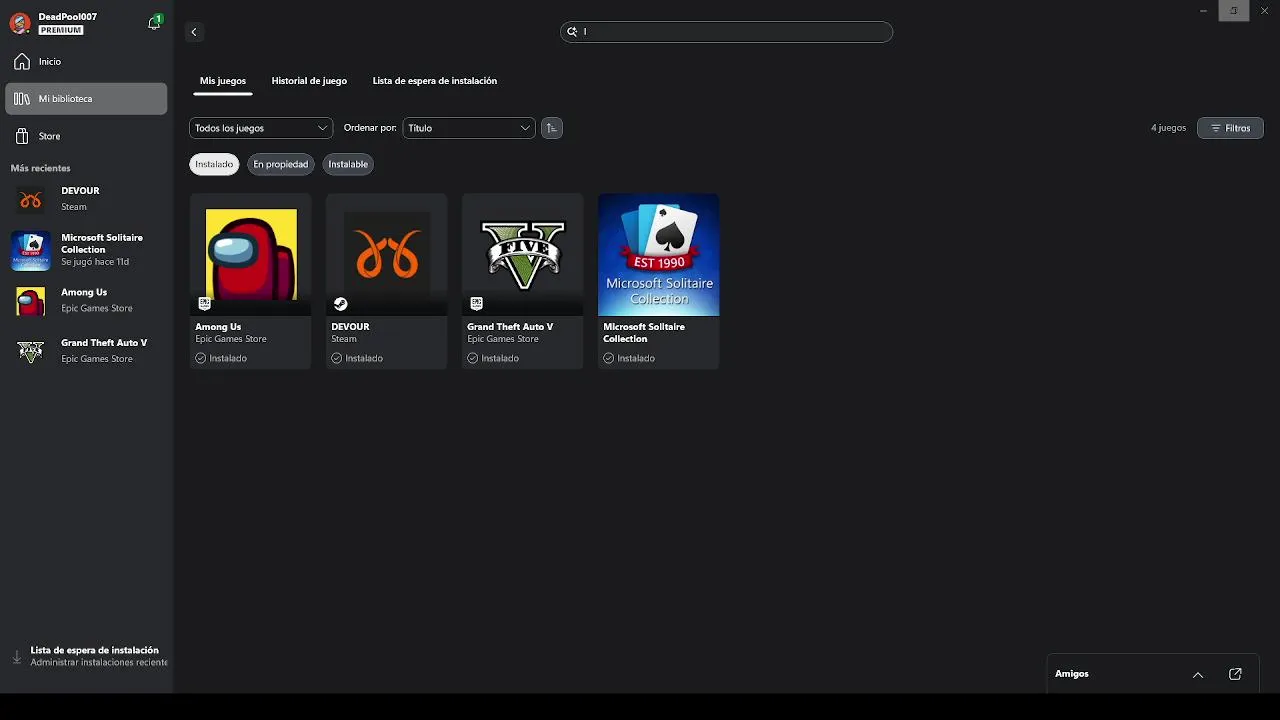Open Lista de espera de instalación tab
Screen dimensions: 1280x720
(435, 81)
